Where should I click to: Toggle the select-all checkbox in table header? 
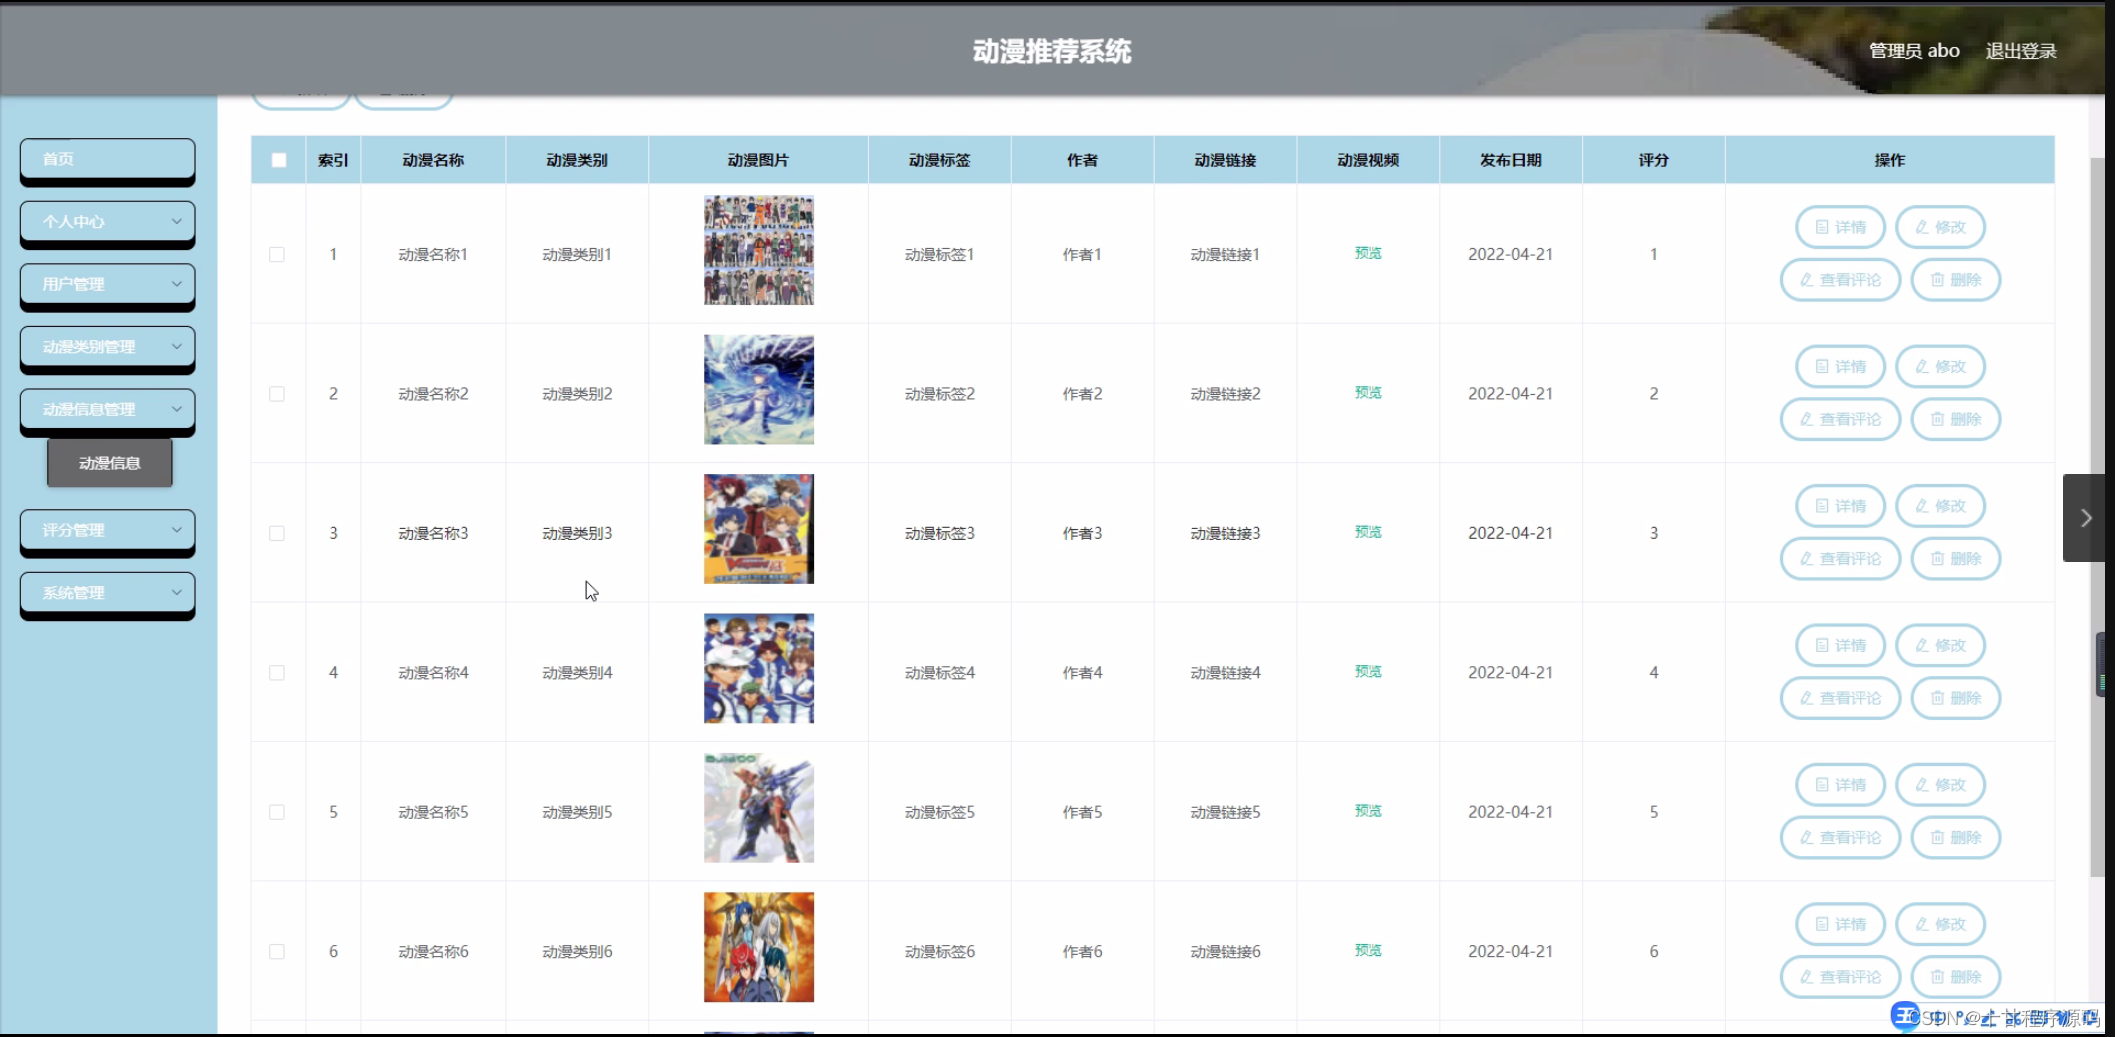point(279,160)
